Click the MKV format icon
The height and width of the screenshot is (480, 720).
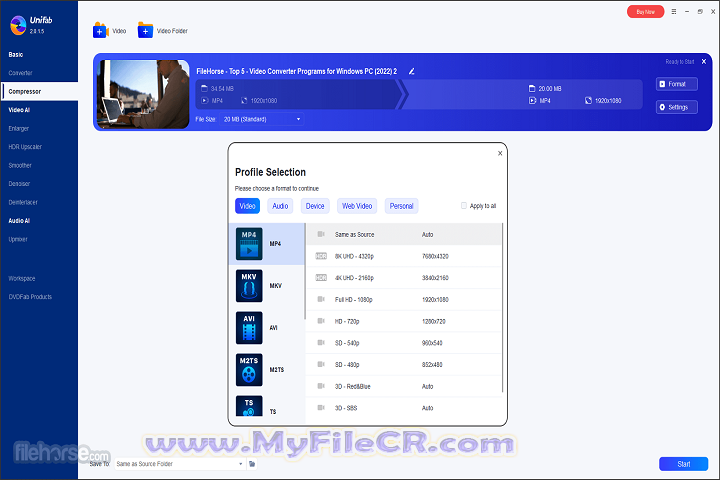pos(249,286)
